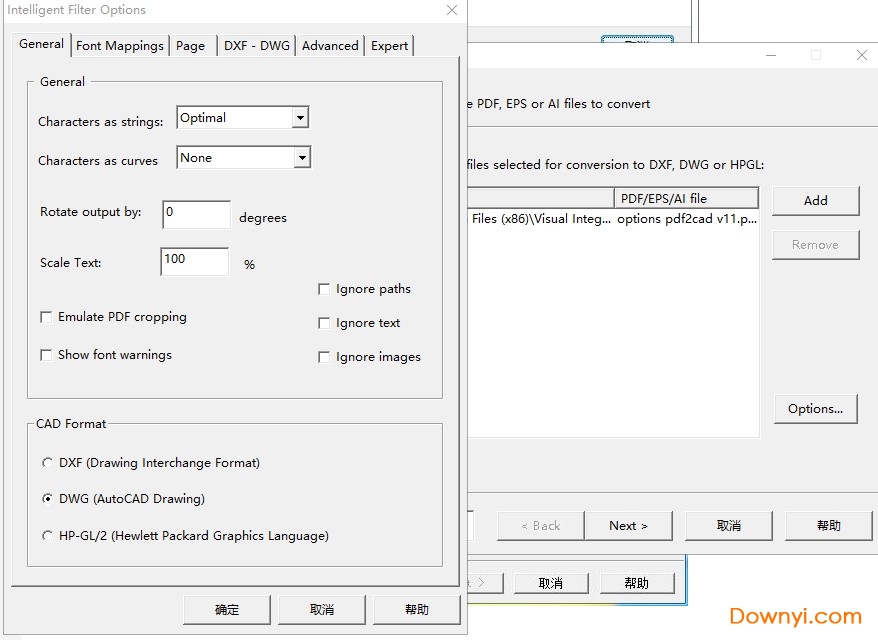This screenshot has height=640, width=878.
Task: Switch to the Font Mappings tab
Action: point(119,46)
